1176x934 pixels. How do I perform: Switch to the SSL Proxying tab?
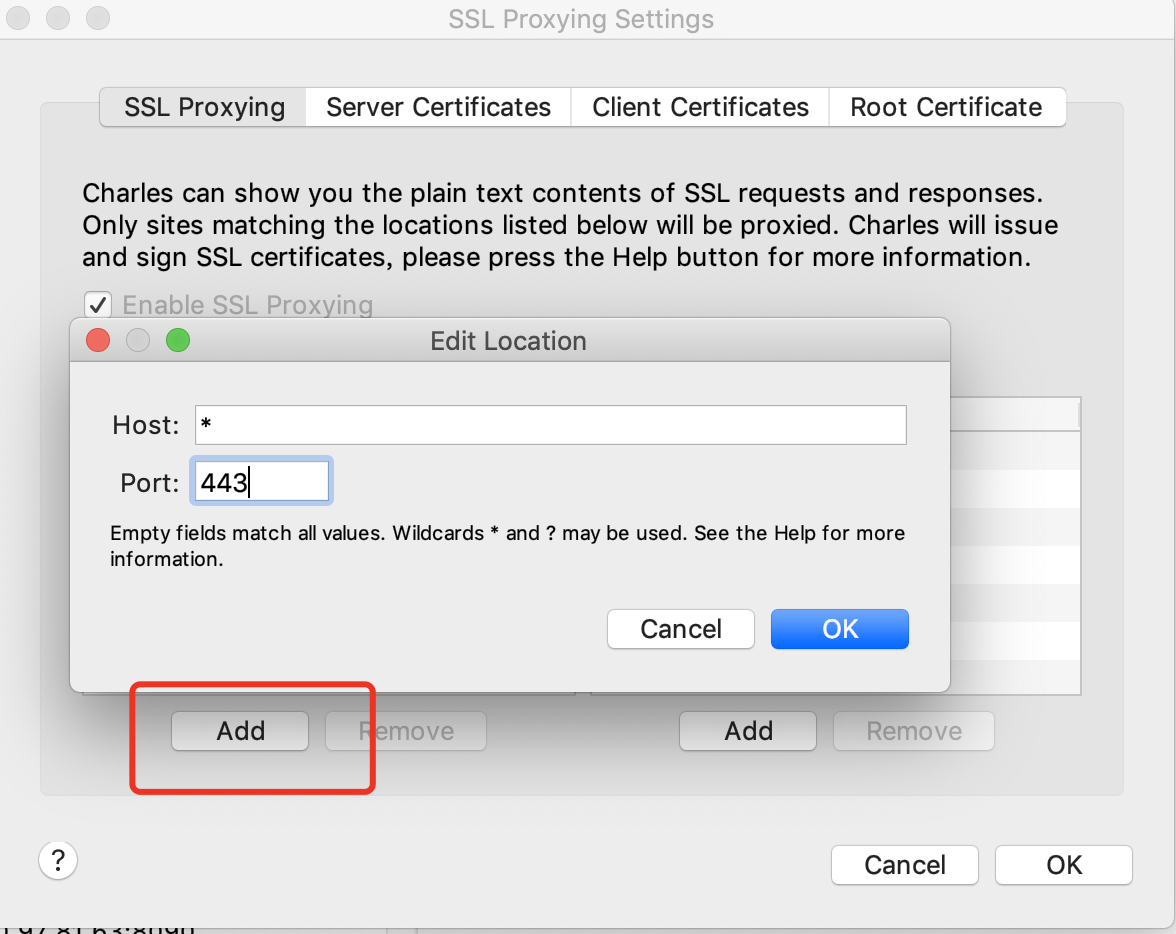[x=203, y=107]
